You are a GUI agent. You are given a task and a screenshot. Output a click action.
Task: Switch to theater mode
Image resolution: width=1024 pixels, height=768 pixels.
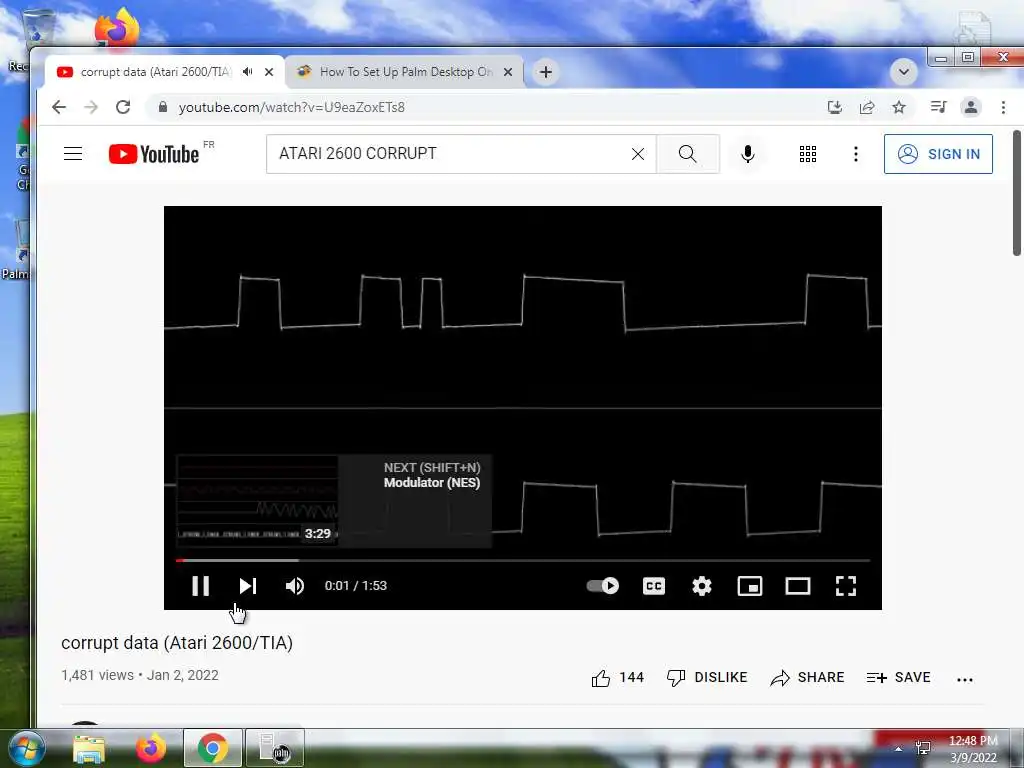tap(797, 586)
